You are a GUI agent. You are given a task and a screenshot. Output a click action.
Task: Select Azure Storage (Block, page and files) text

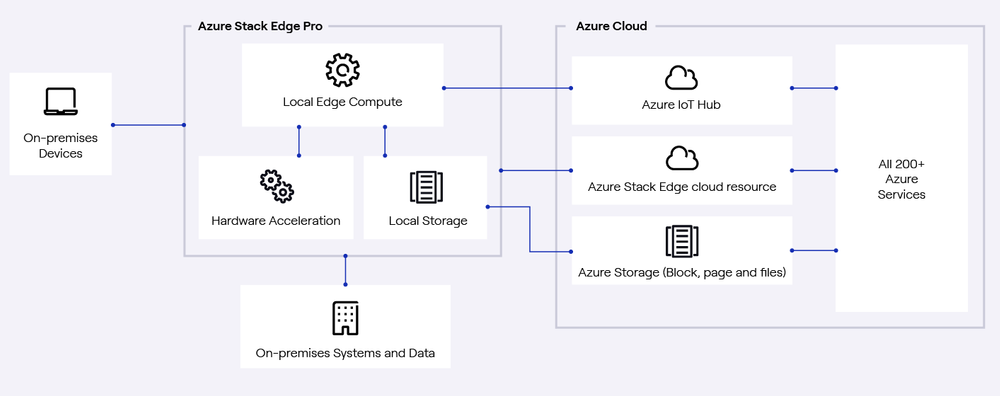pos(682,272)
